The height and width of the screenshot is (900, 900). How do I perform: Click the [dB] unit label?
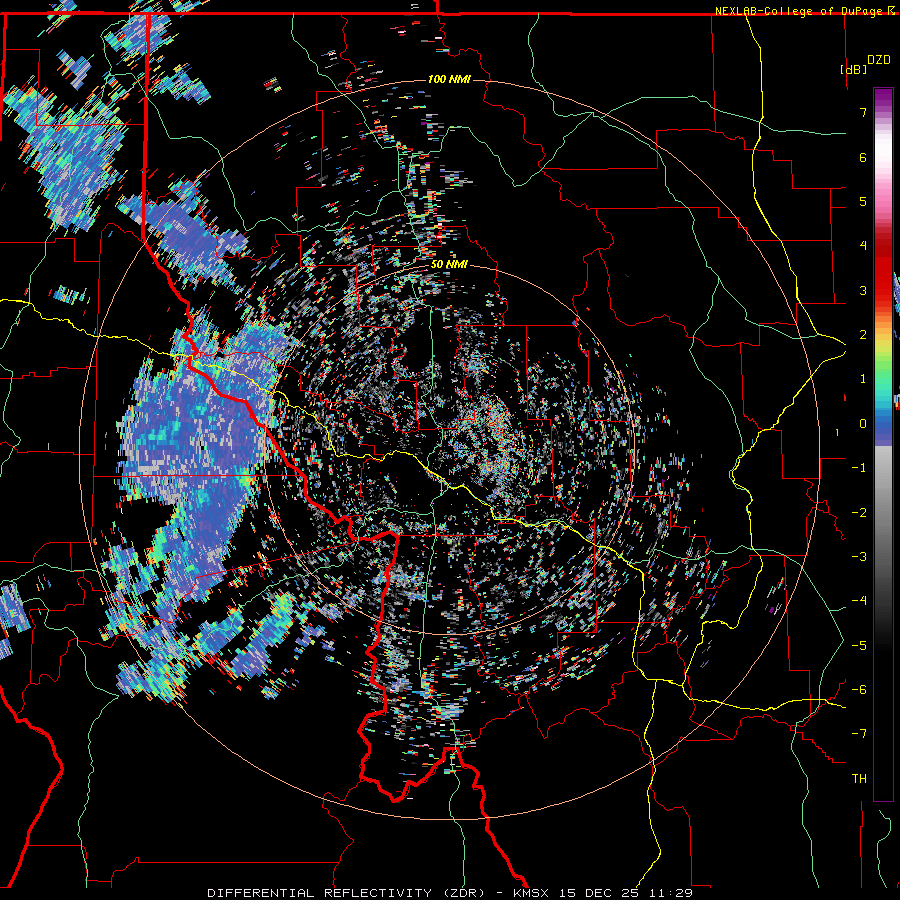[x=853, y=69]
